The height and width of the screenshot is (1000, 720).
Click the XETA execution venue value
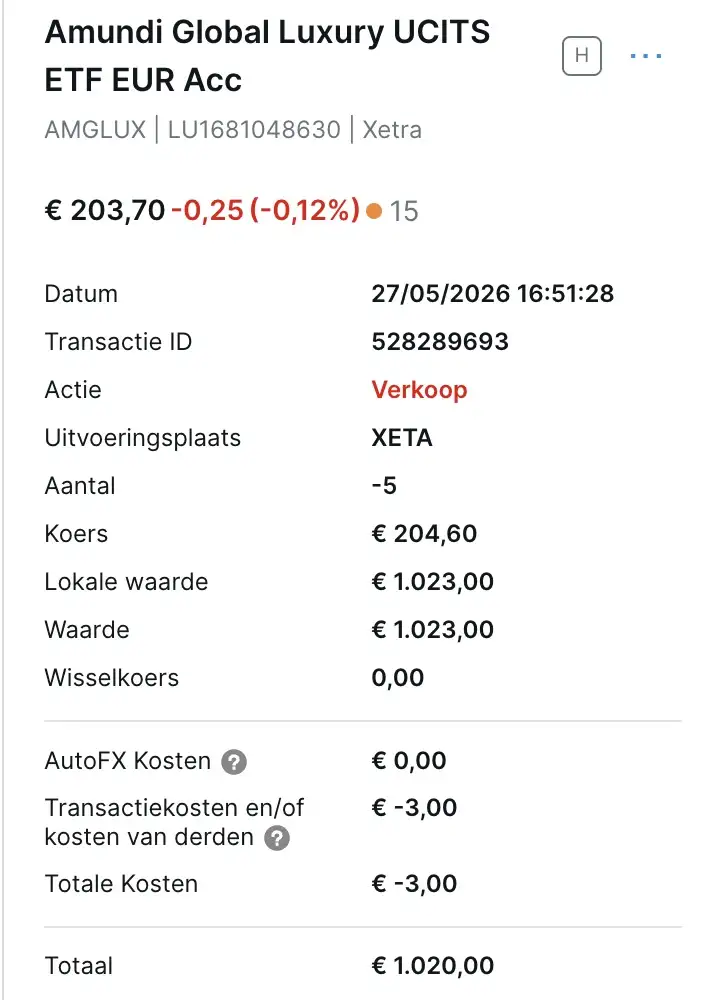(x=402, y=438)
